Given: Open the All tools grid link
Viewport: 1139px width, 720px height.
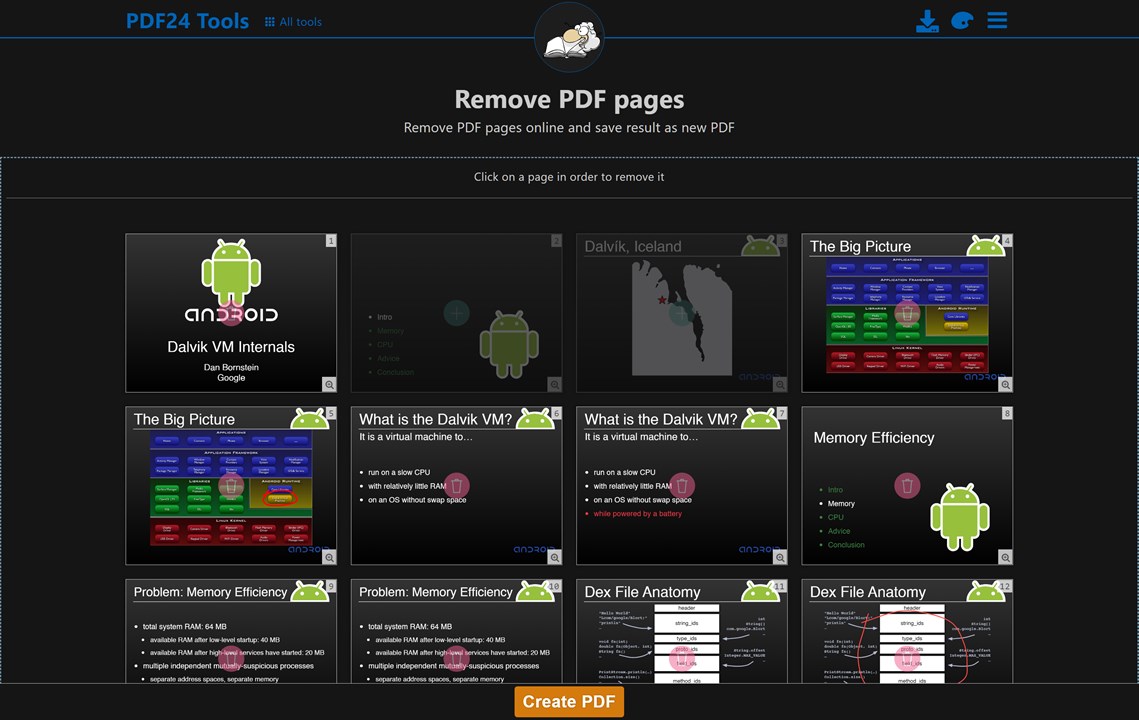Looking at the screenshot, I should [293, 22].
